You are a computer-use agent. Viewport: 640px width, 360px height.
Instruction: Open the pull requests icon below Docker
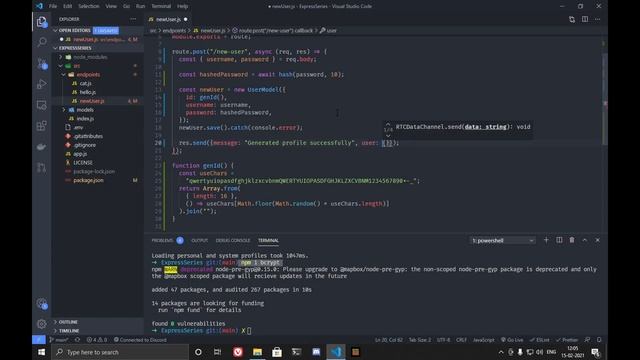(42, 167)
